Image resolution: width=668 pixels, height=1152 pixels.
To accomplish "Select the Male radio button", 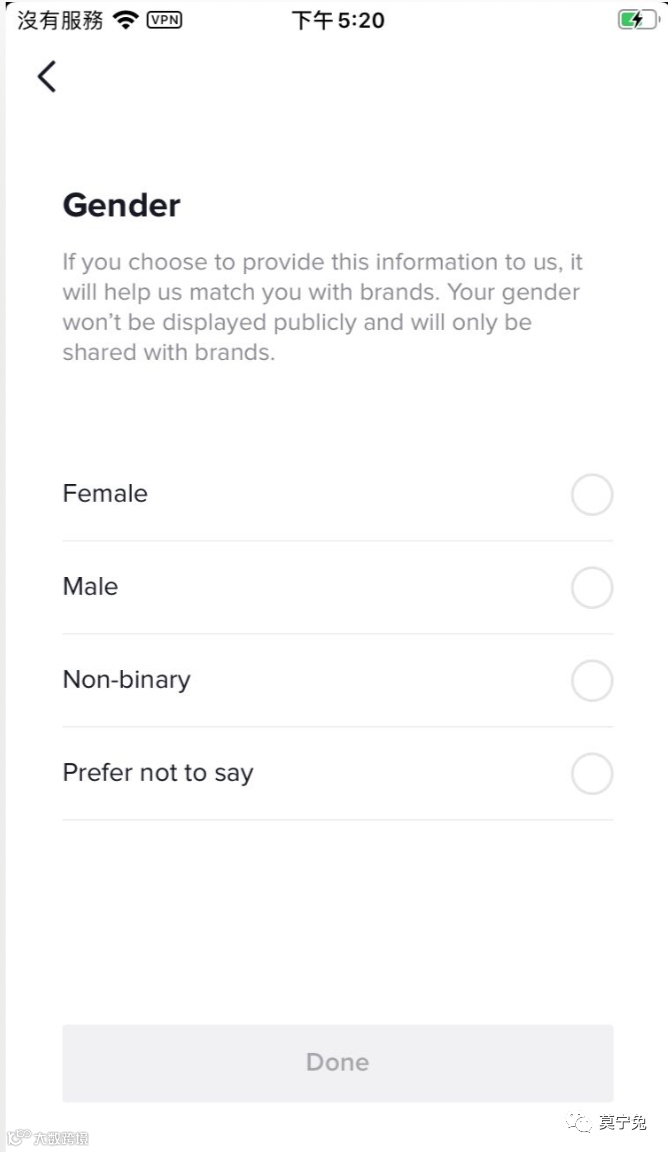I will 591,588.
